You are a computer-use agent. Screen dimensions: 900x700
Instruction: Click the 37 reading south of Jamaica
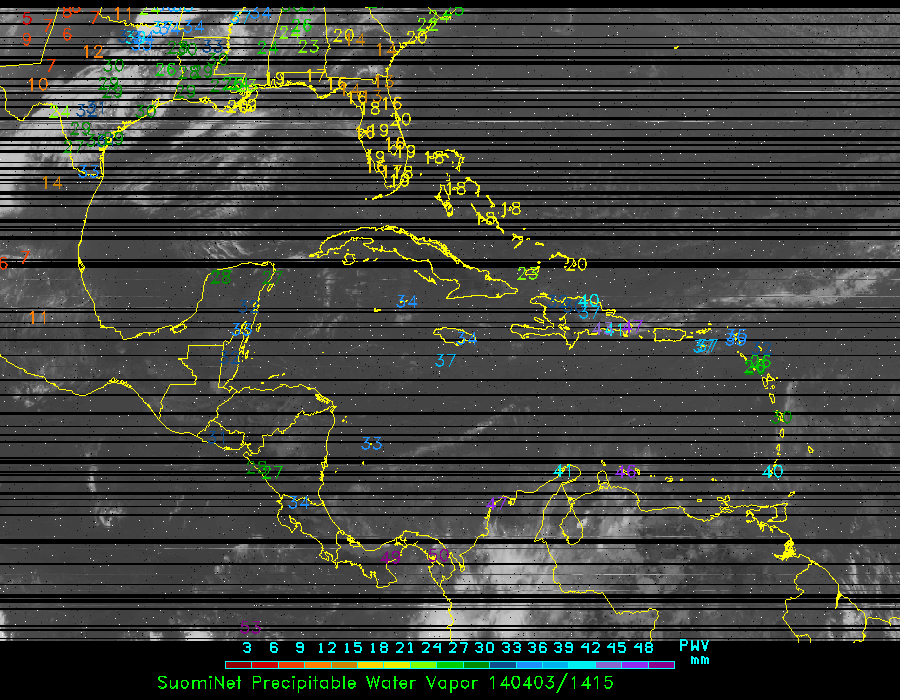coord(446,360)
